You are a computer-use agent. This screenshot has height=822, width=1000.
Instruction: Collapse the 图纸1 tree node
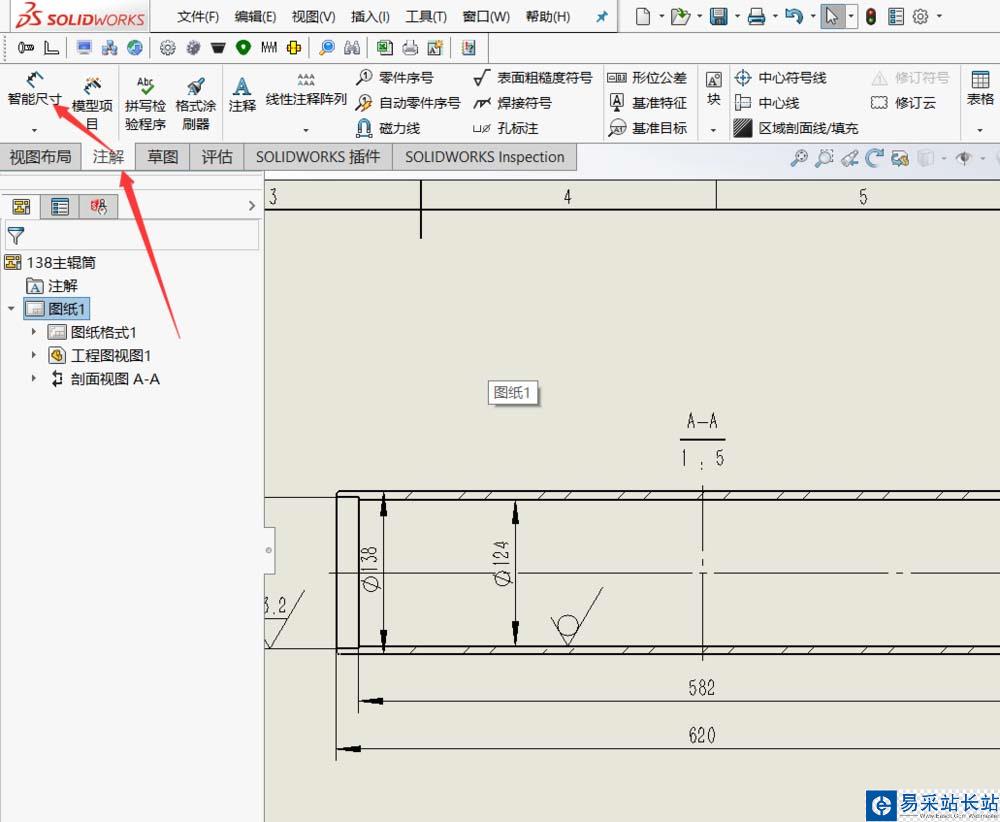[11, 309]
